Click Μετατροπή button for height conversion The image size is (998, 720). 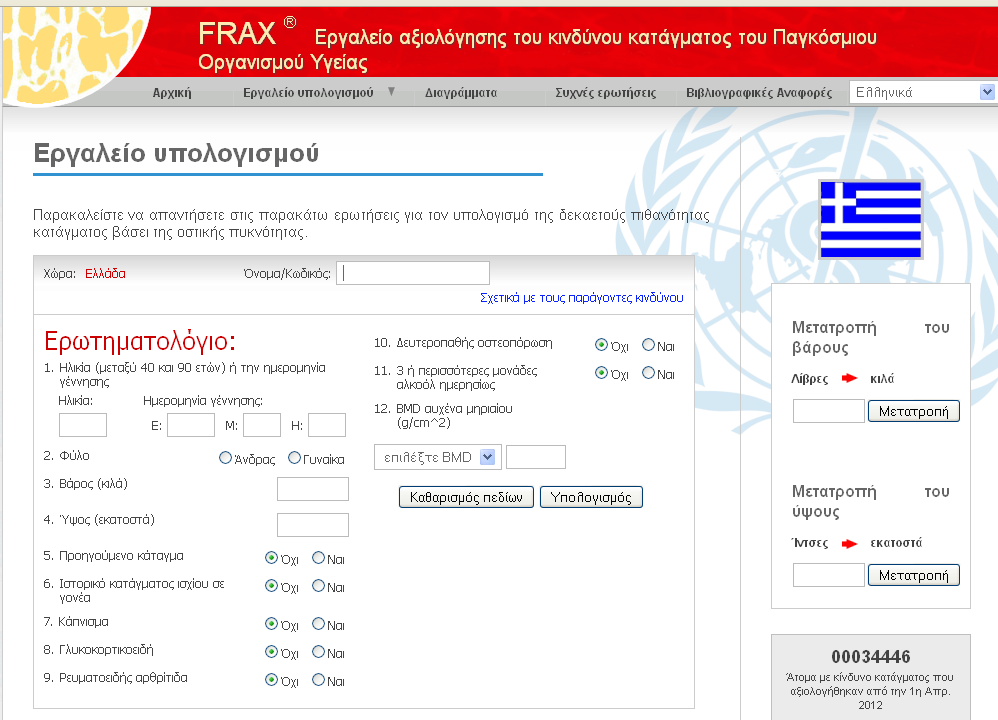point(913,575)
